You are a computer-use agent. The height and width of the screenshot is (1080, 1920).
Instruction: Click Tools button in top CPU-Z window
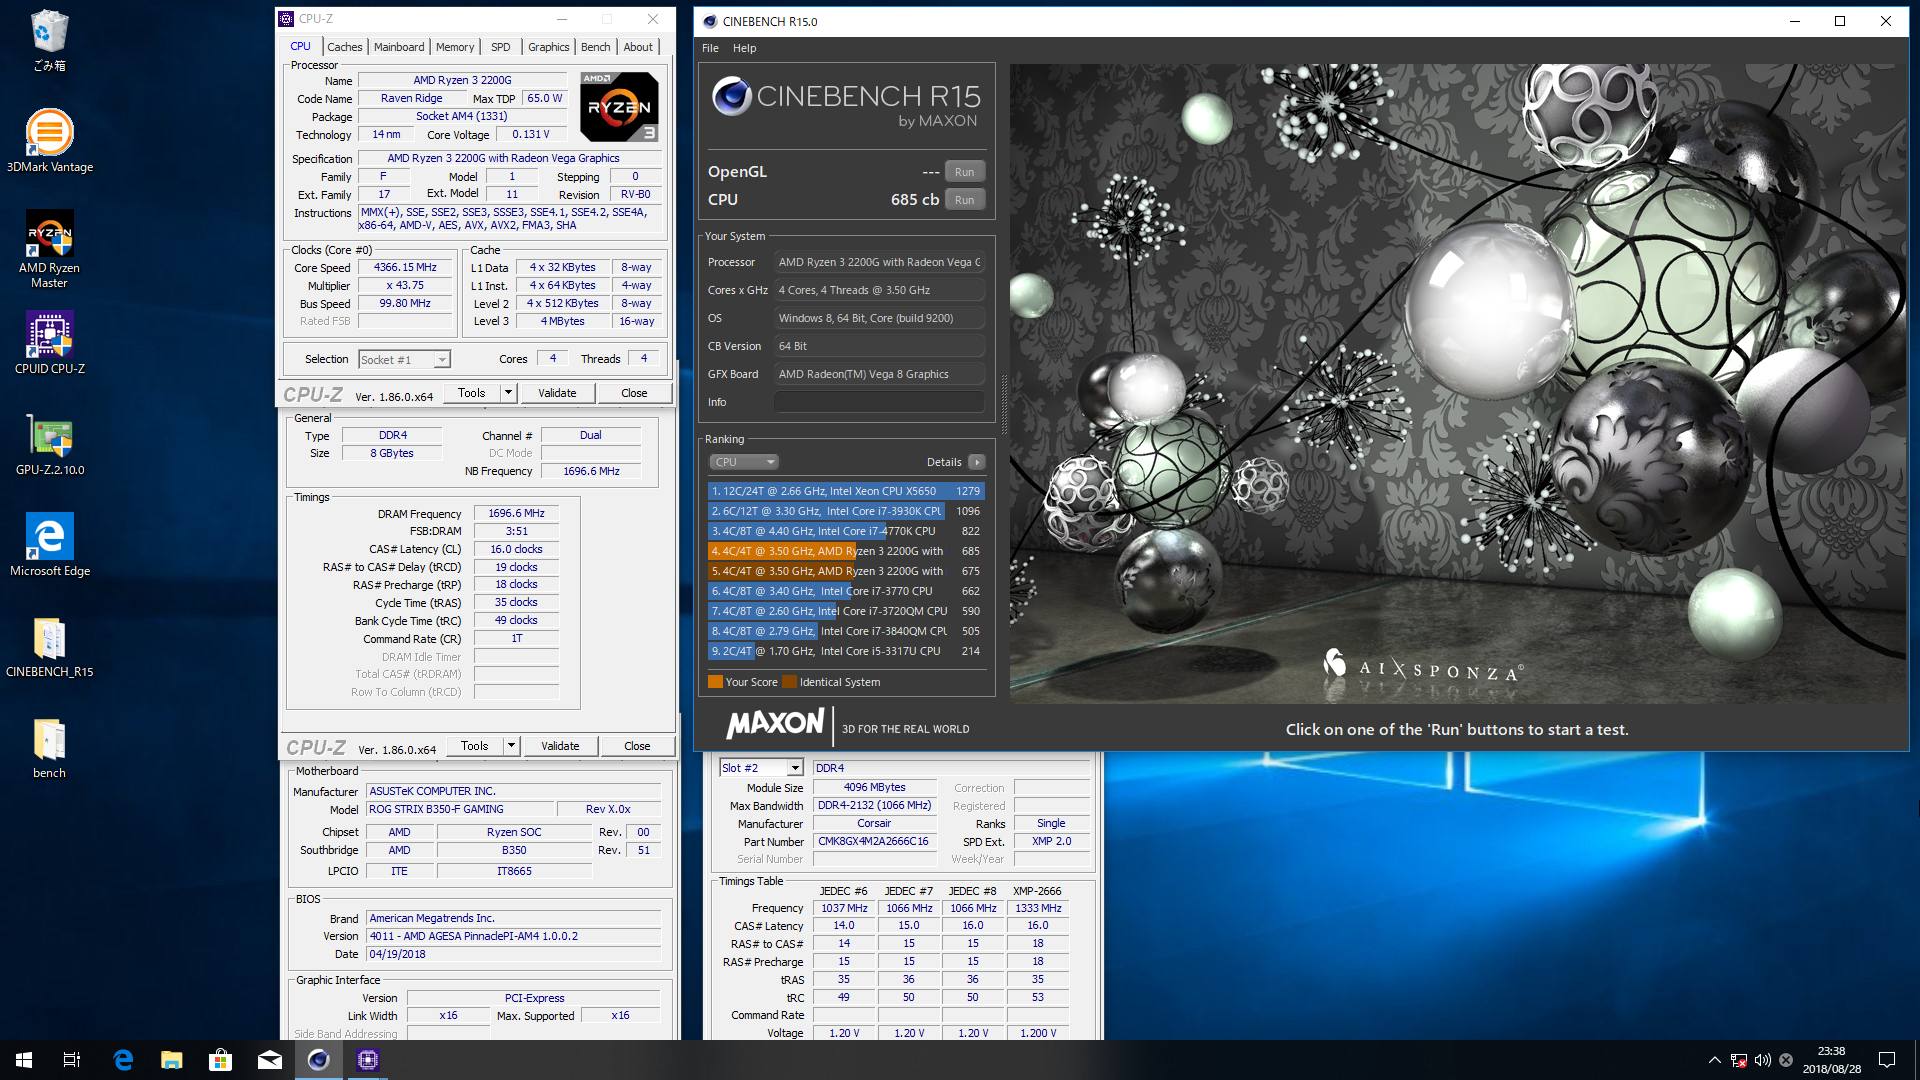click(471, 393)
